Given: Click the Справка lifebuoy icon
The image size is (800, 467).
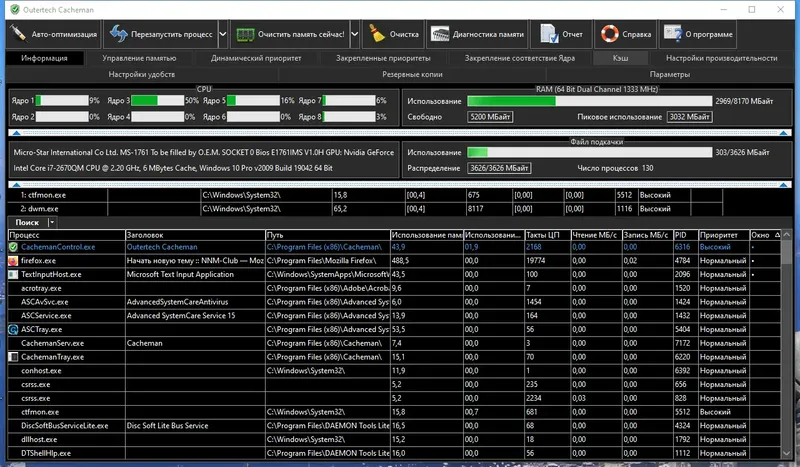Looking at the screenshot, I should pyautogui.click(x=609, y=34).
